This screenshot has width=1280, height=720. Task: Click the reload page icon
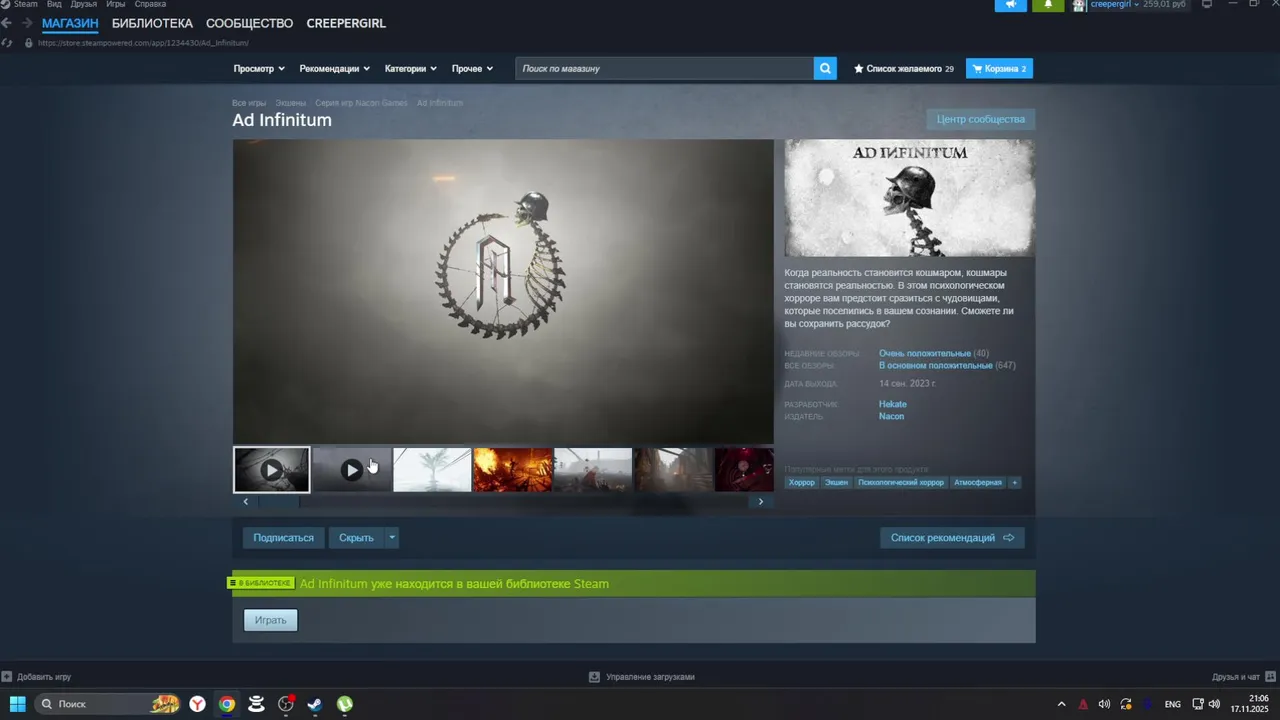point(8,43)
